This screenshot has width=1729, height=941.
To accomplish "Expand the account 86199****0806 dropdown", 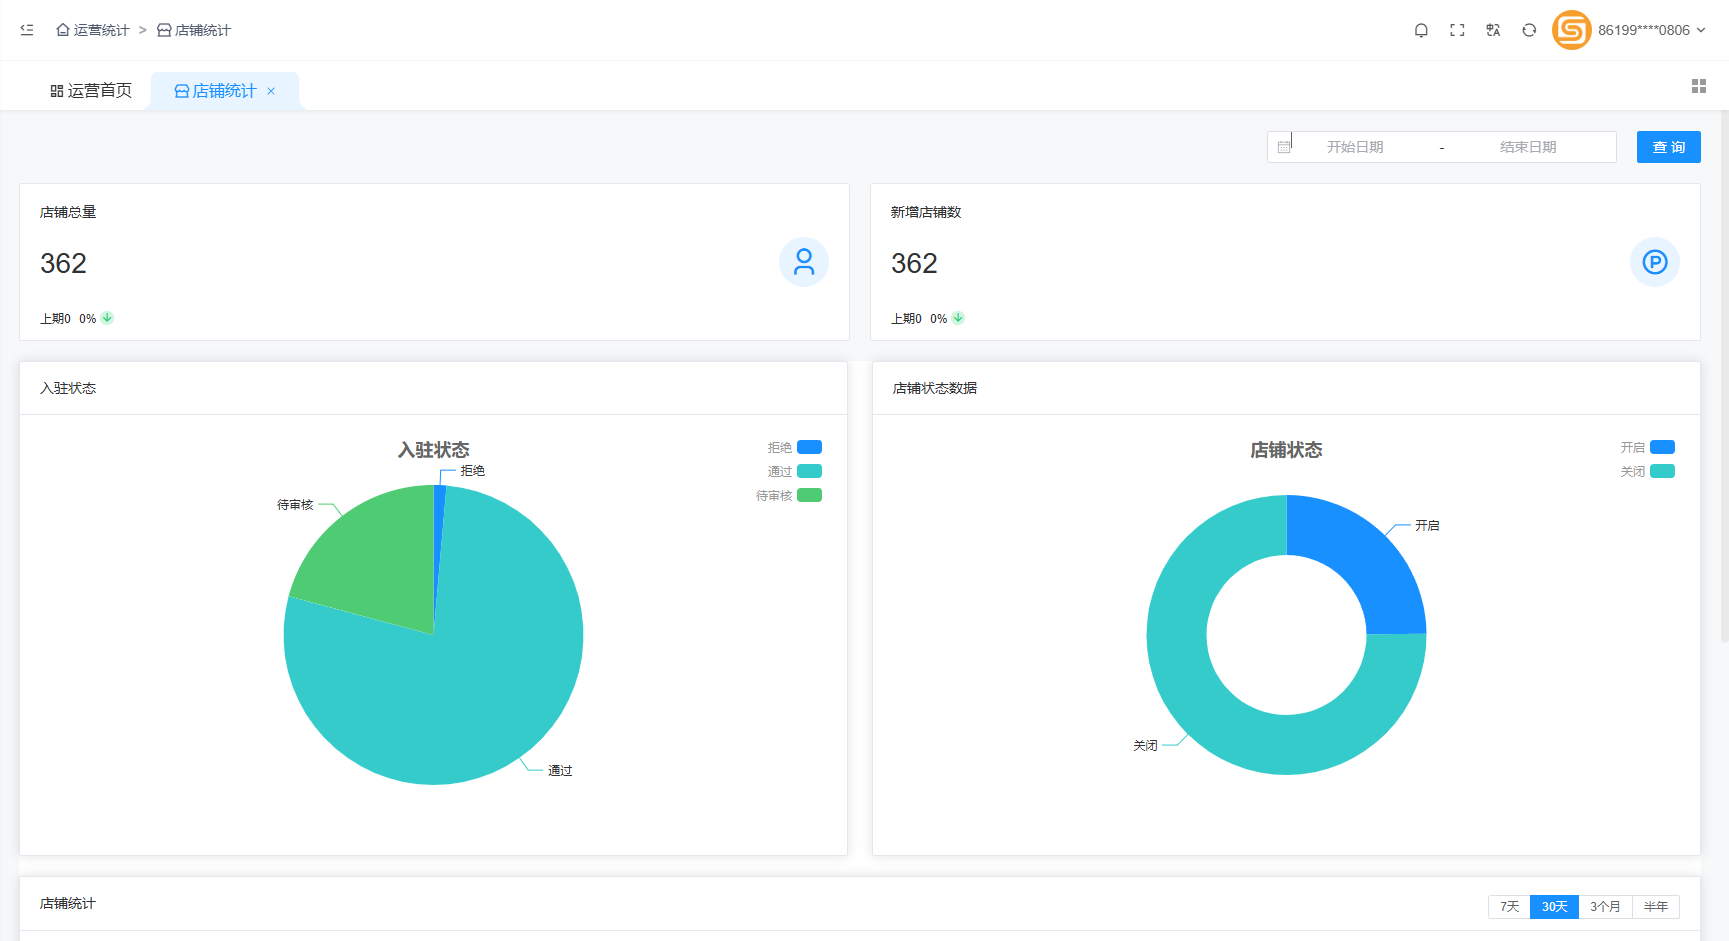I will pyautogui.click(x=1651, y=30).
